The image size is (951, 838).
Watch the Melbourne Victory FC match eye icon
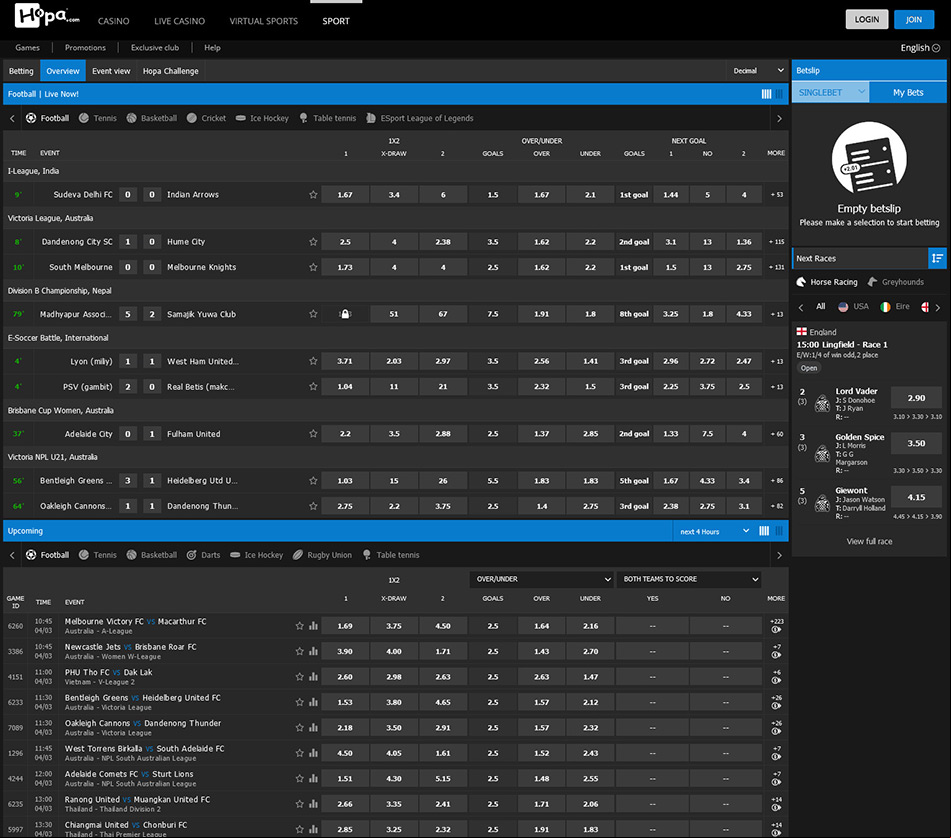pos(776,630)
